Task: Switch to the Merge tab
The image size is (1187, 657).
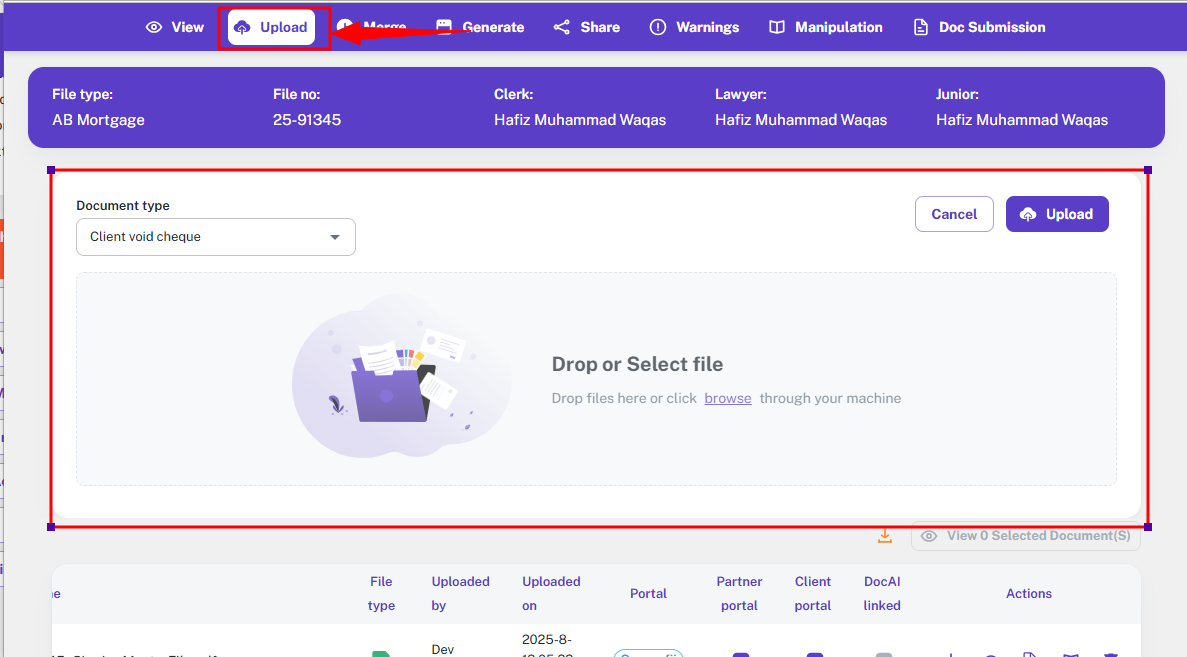Action: click(371, 27)
